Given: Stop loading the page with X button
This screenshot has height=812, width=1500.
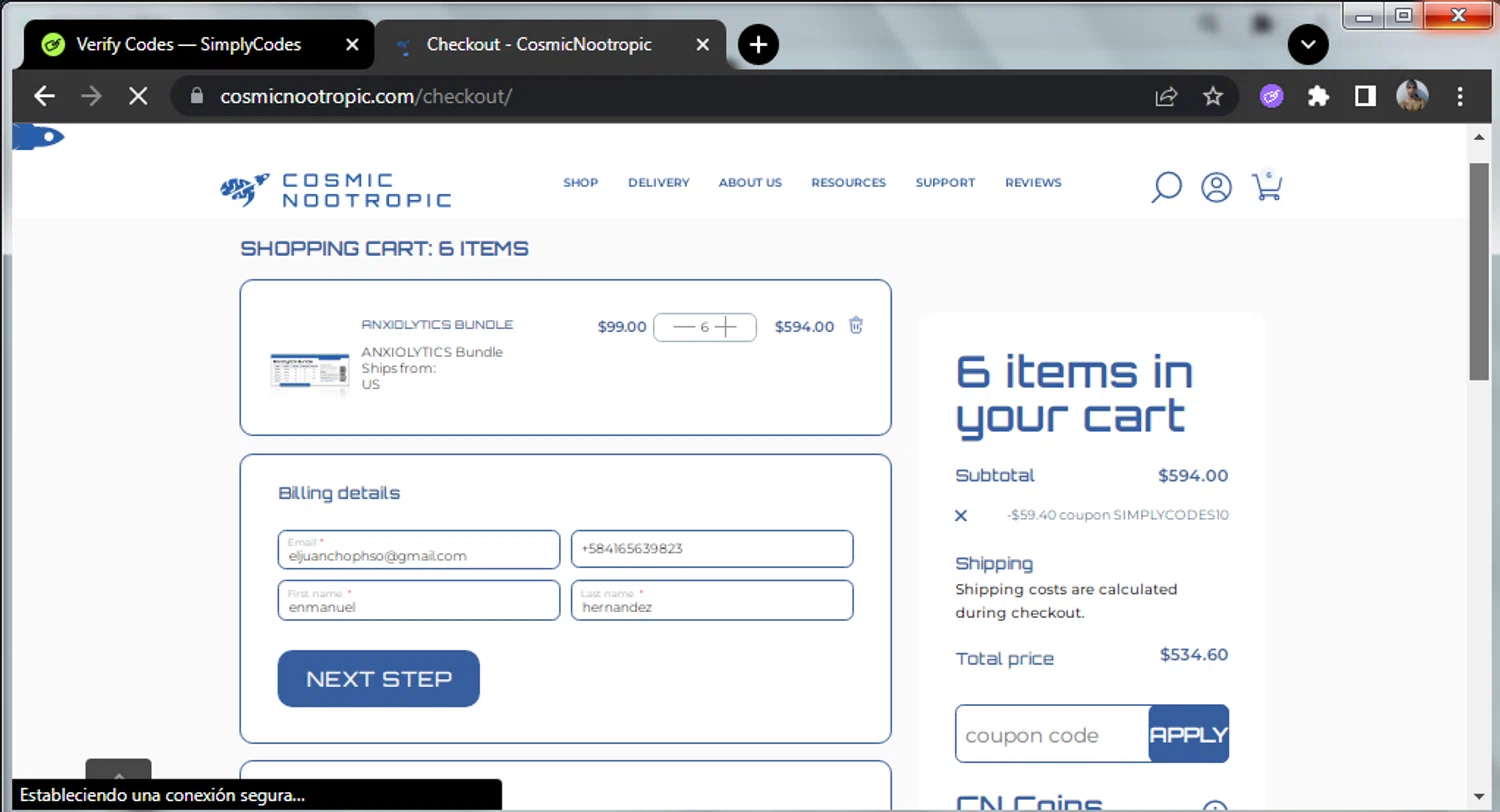Looking at the screenshot, I should pyautogui.click(x=138, y=96).
